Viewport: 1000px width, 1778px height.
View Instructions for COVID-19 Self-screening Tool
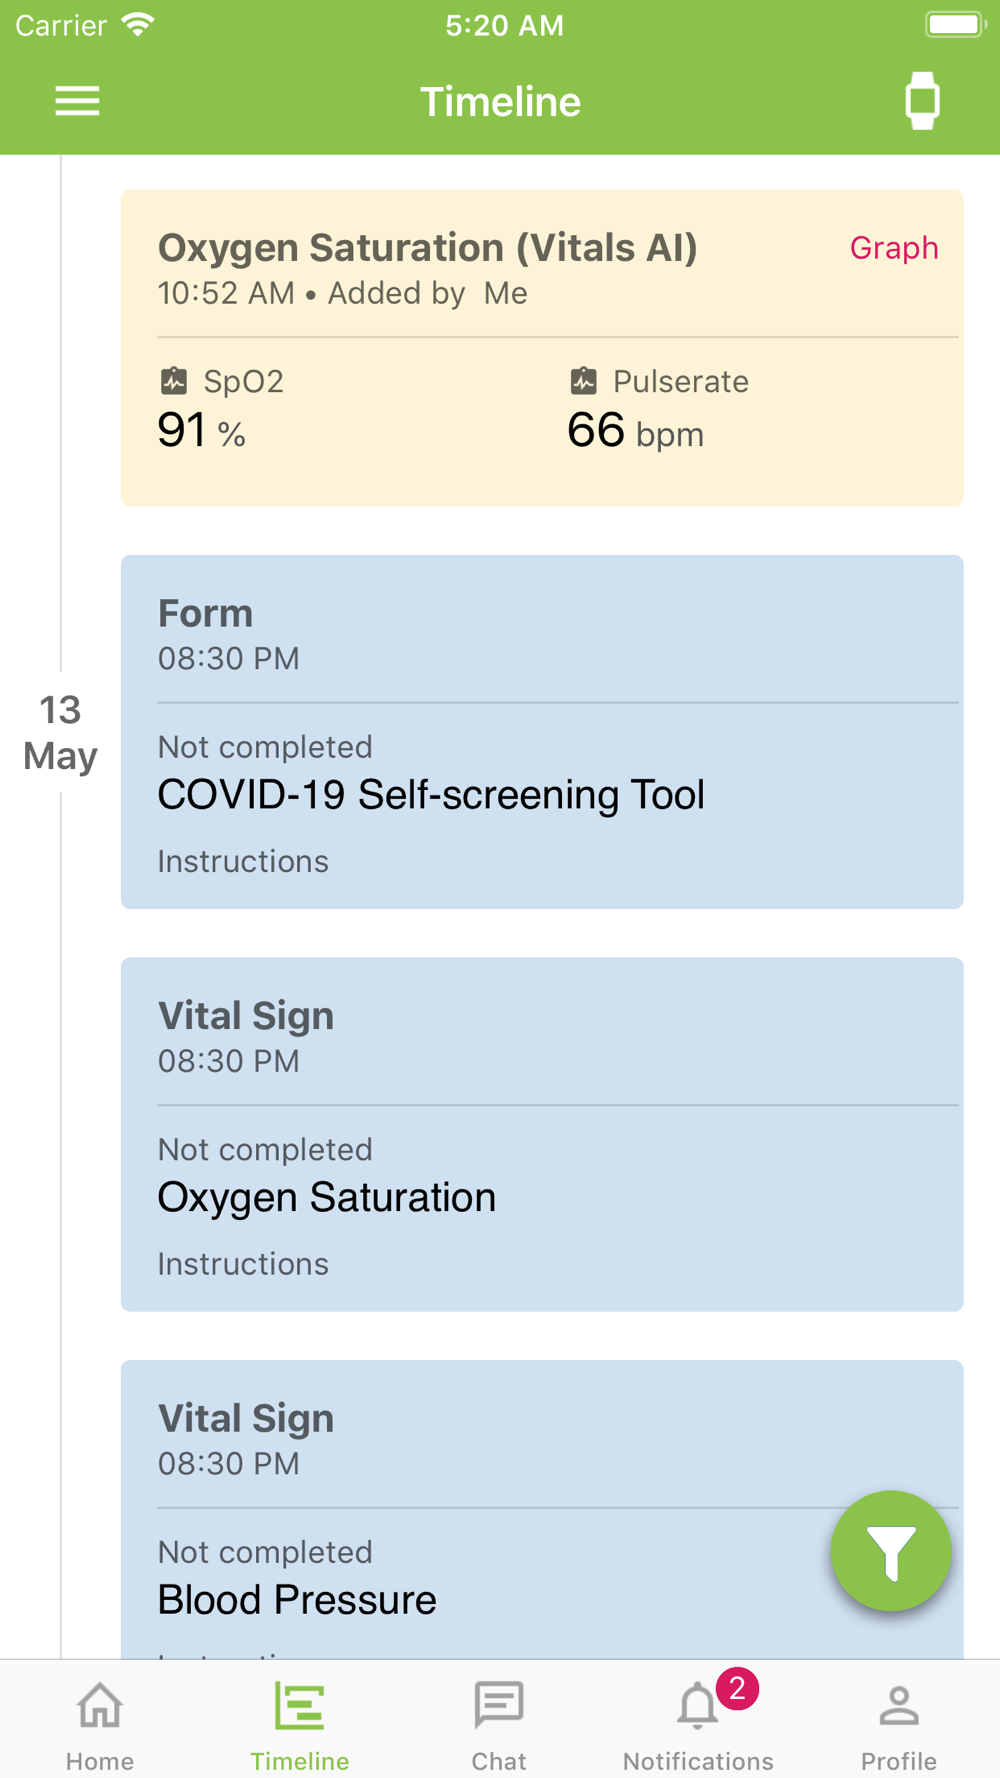pyautogui.click(x=243, y=862)
